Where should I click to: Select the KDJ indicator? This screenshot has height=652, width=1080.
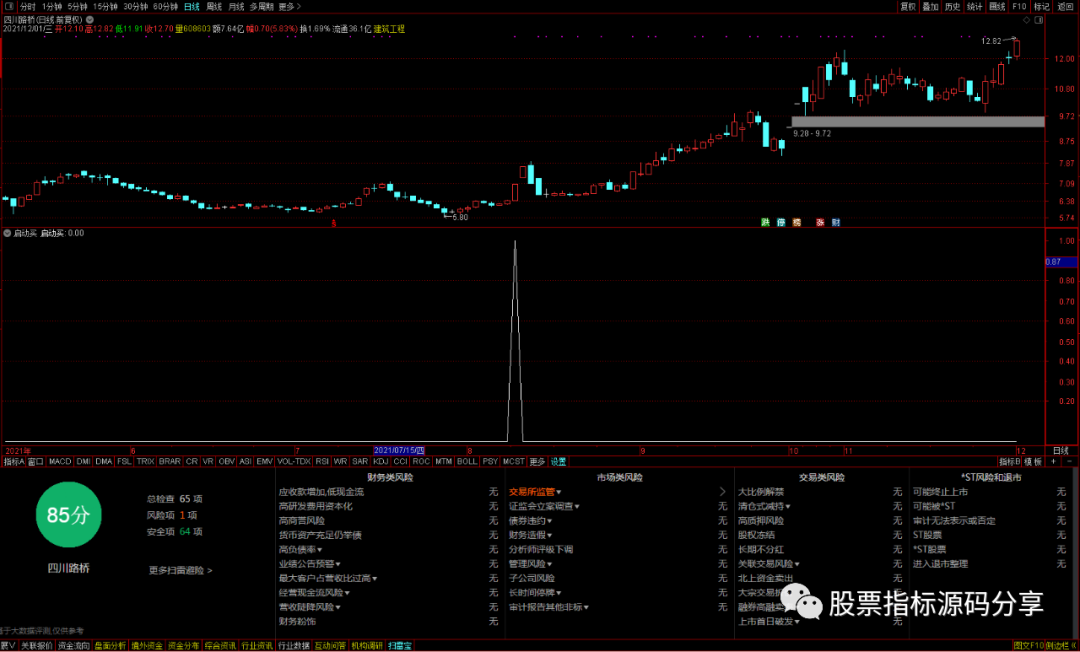point(380,461)
